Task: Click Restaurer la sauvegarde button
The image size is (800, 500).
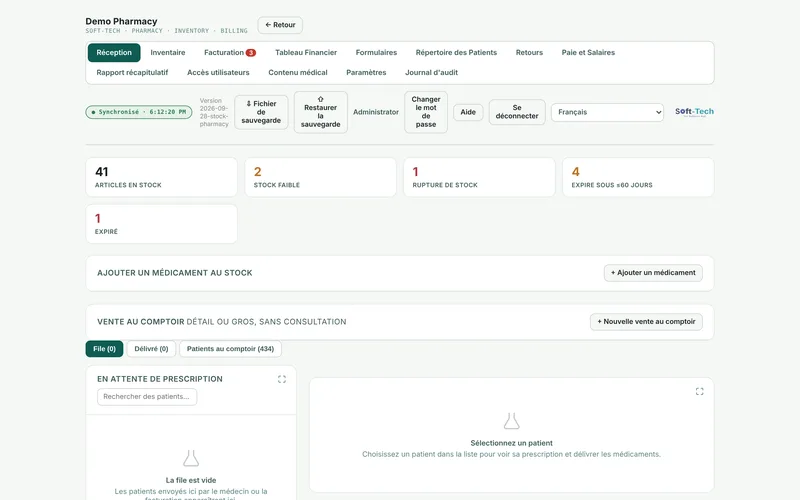Action: click(x=320, y=112)
